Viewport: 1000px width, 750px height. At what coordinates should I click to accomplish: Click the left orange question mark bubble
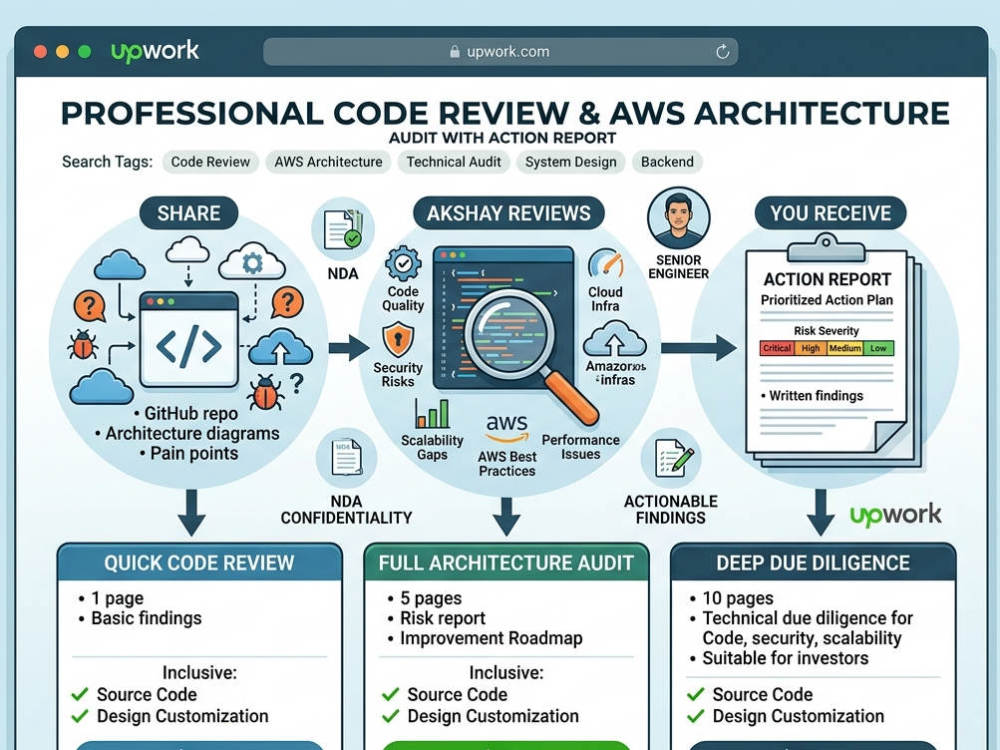point(89,305)
